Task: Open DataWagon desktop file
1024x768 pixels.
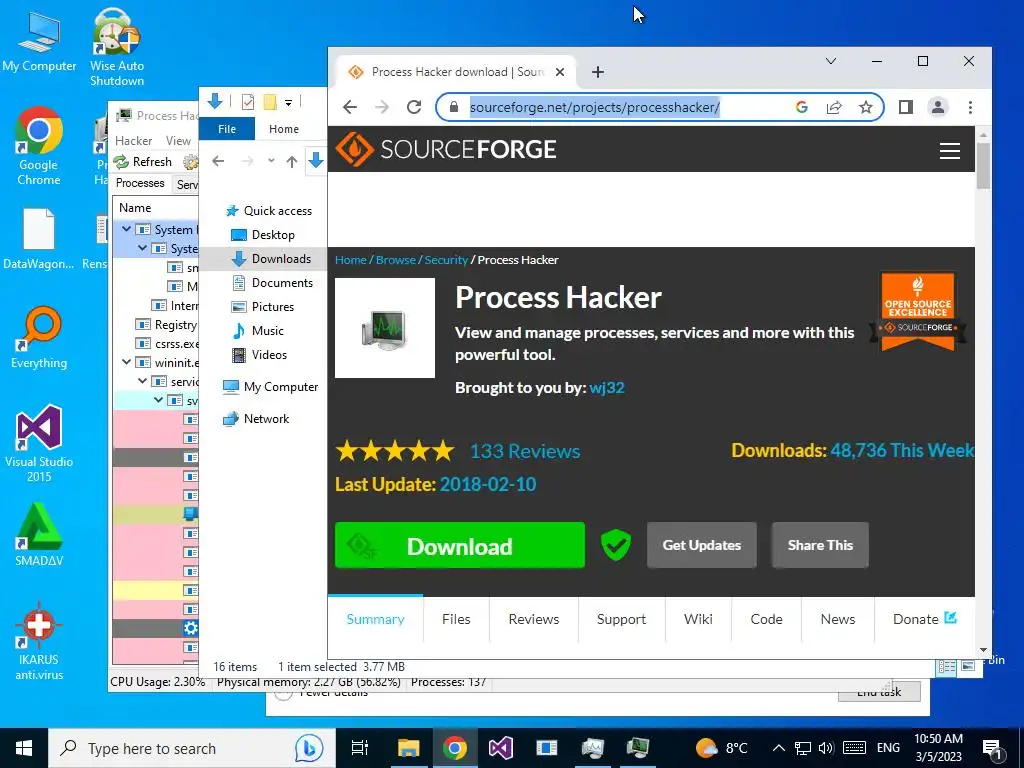Action: (39, 238)
